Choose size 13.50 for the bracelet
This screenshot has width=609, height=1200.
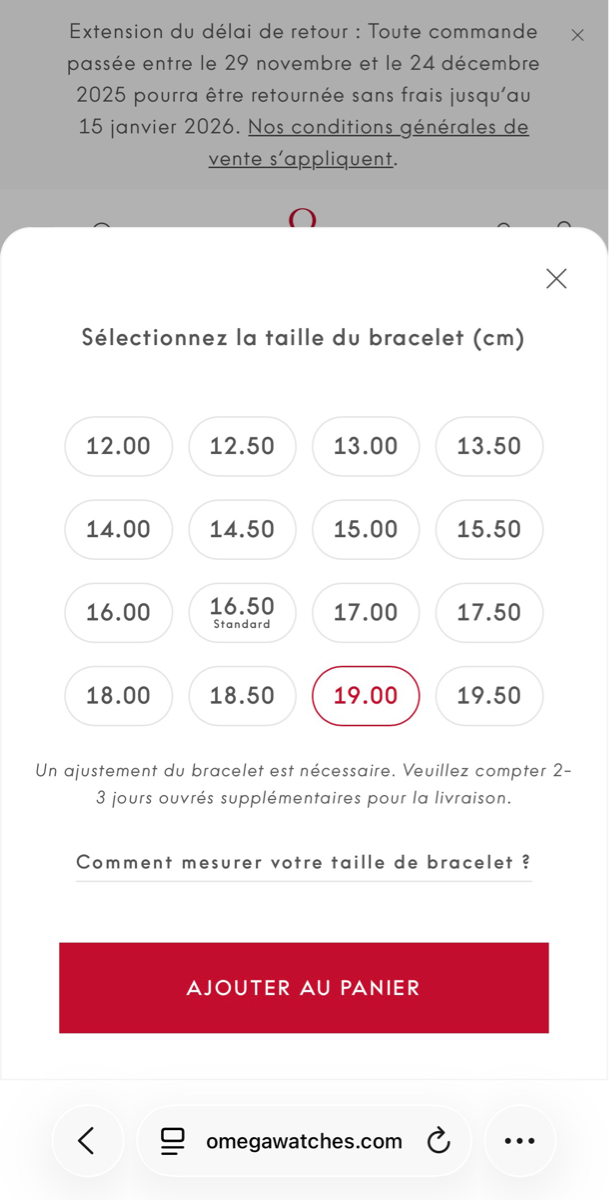coord(489,446)
